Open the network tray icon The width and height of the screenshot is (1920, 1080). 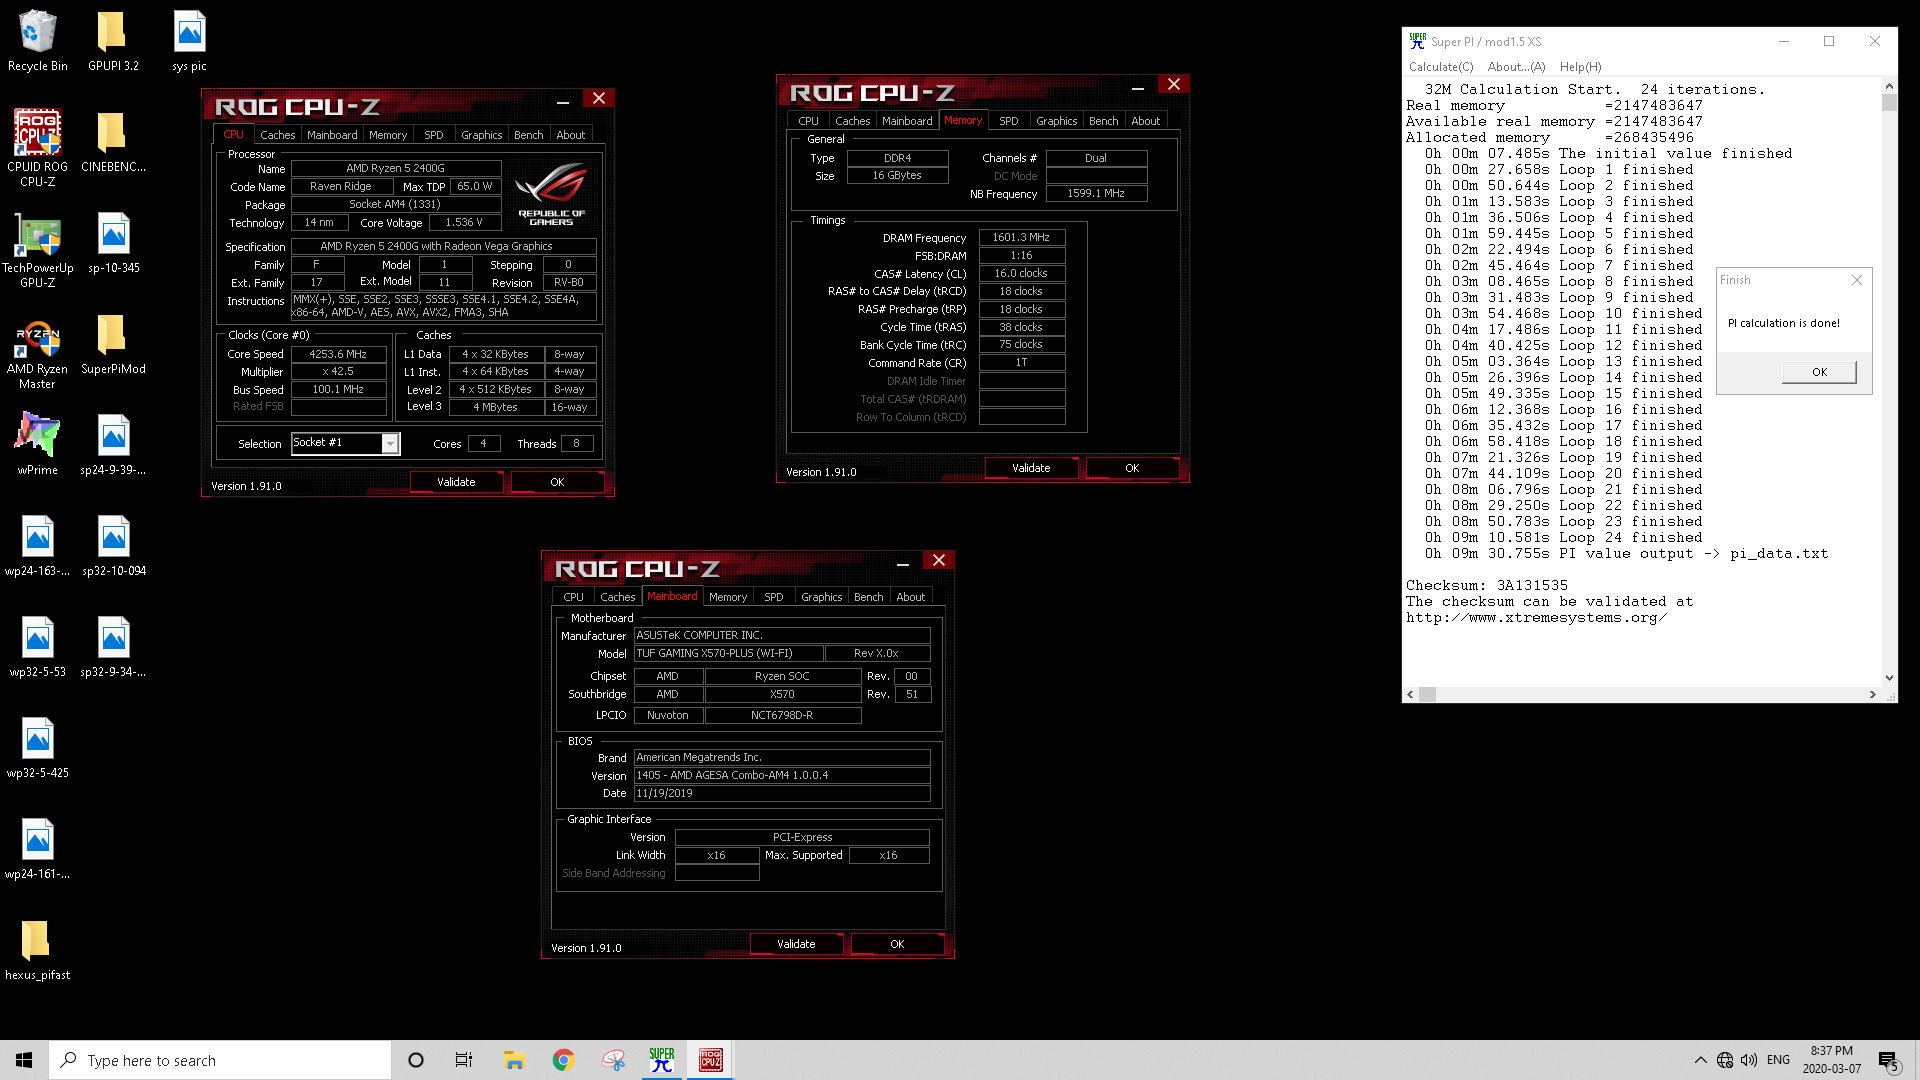coord(1725,1060)
